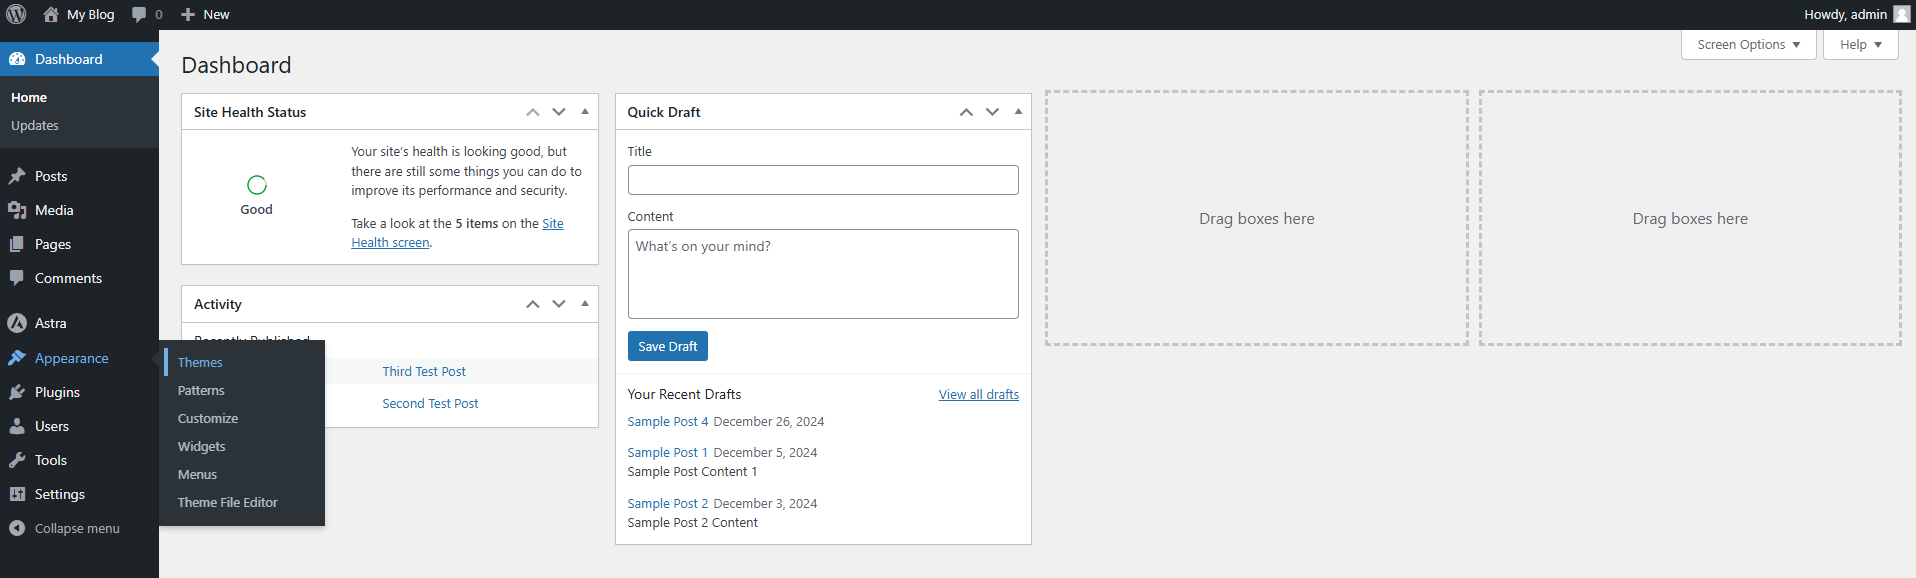Click Howdy, admin account text

coord(1845,14)
